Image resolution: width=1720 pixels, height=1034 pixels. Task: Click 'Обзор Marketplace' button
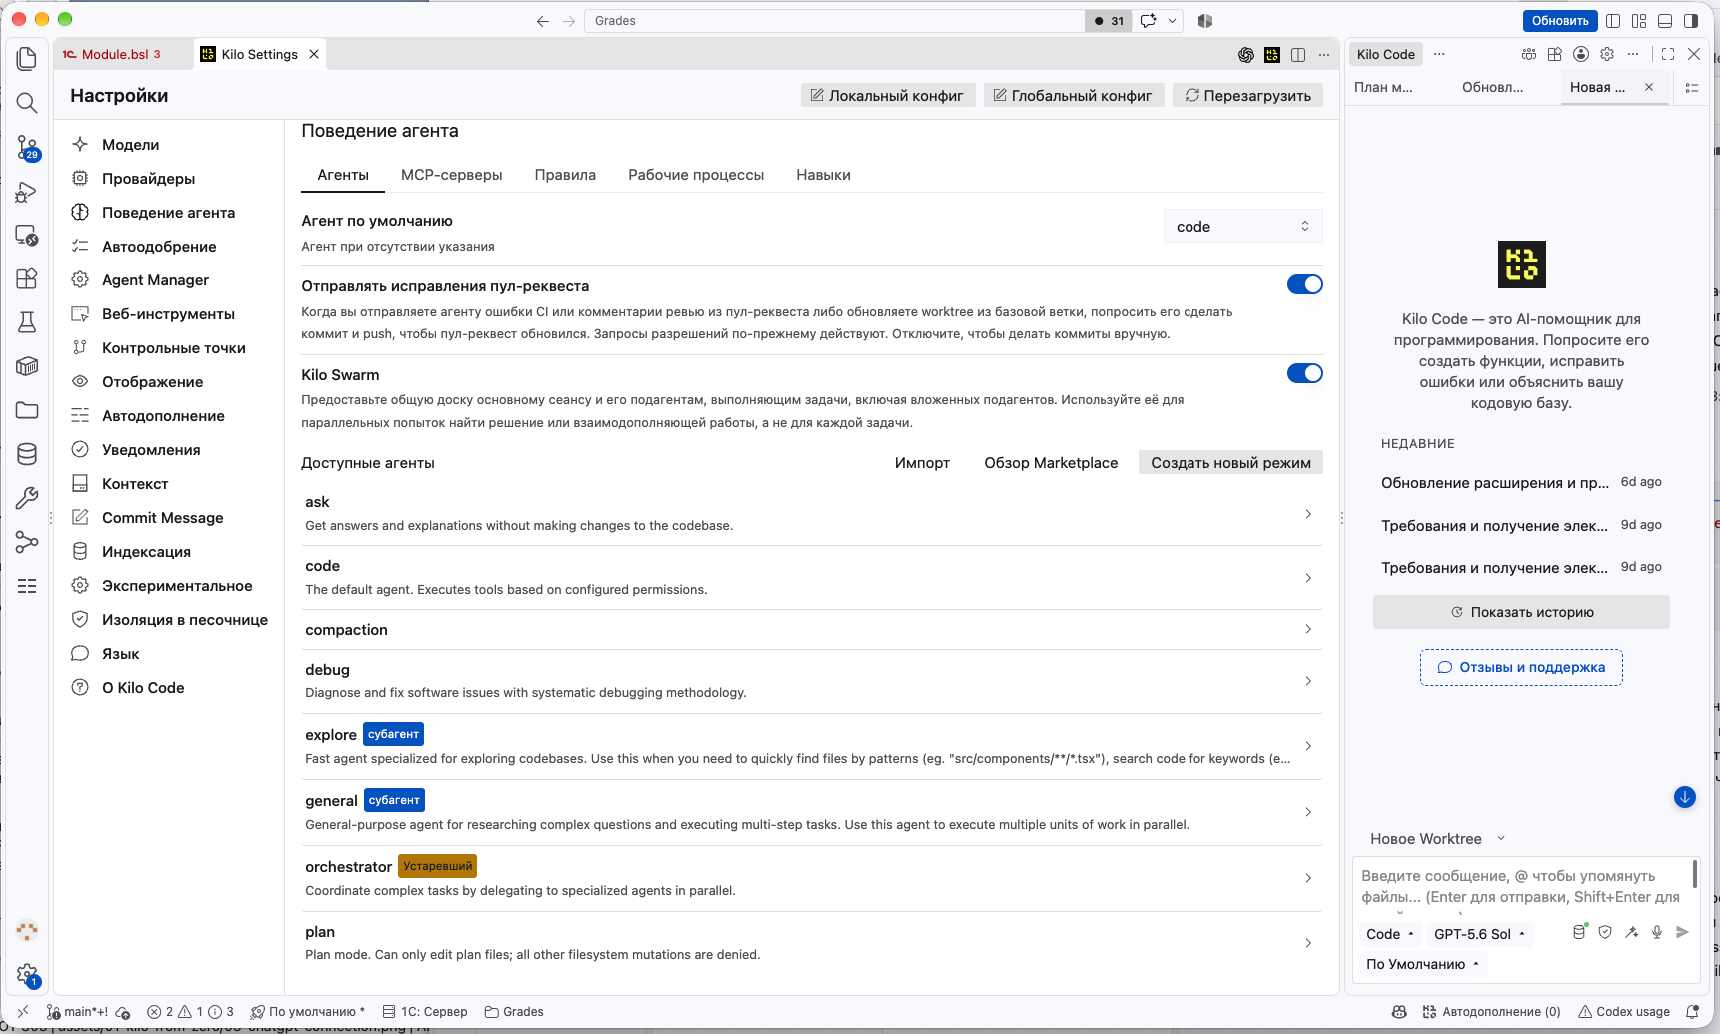[x=1051, y=463]
